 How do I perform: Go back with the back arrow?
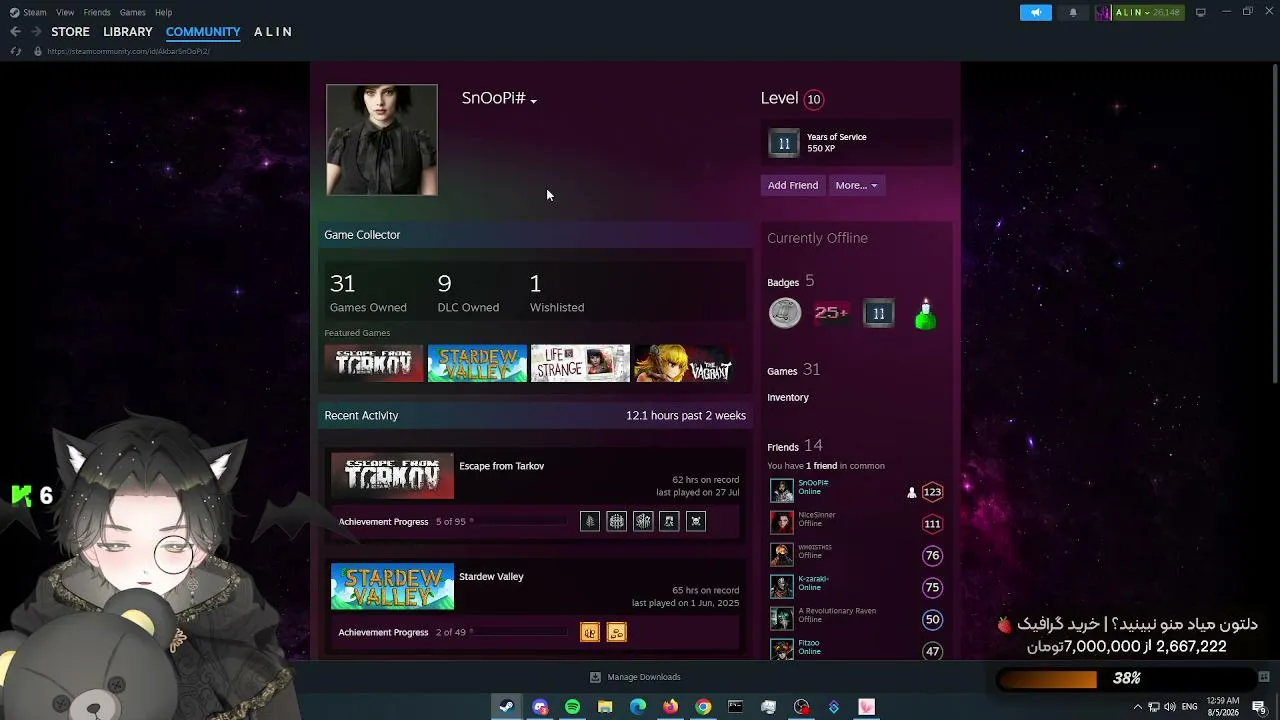pyautogui.click(x=15, y=32)
